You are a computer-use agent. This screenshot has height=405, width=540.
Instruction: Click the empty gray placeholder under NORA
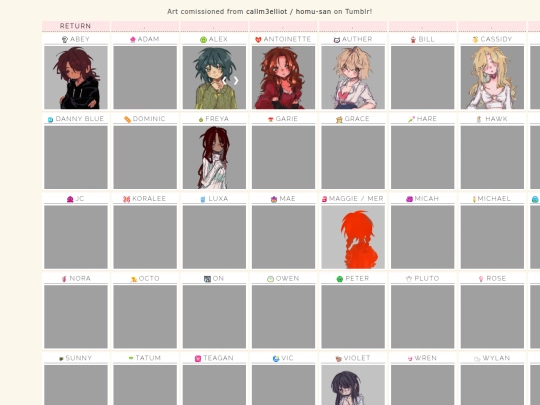point(76,317)
